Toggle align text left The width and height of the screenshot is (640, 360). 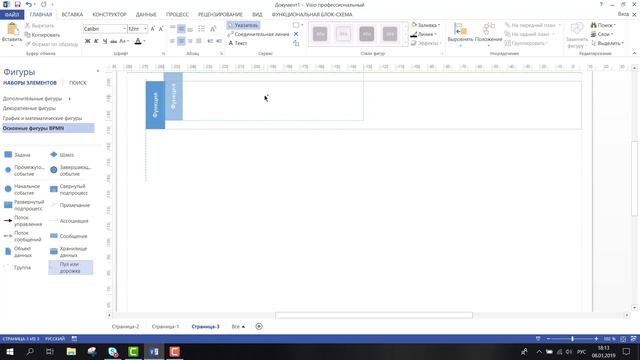pos(172,41)
